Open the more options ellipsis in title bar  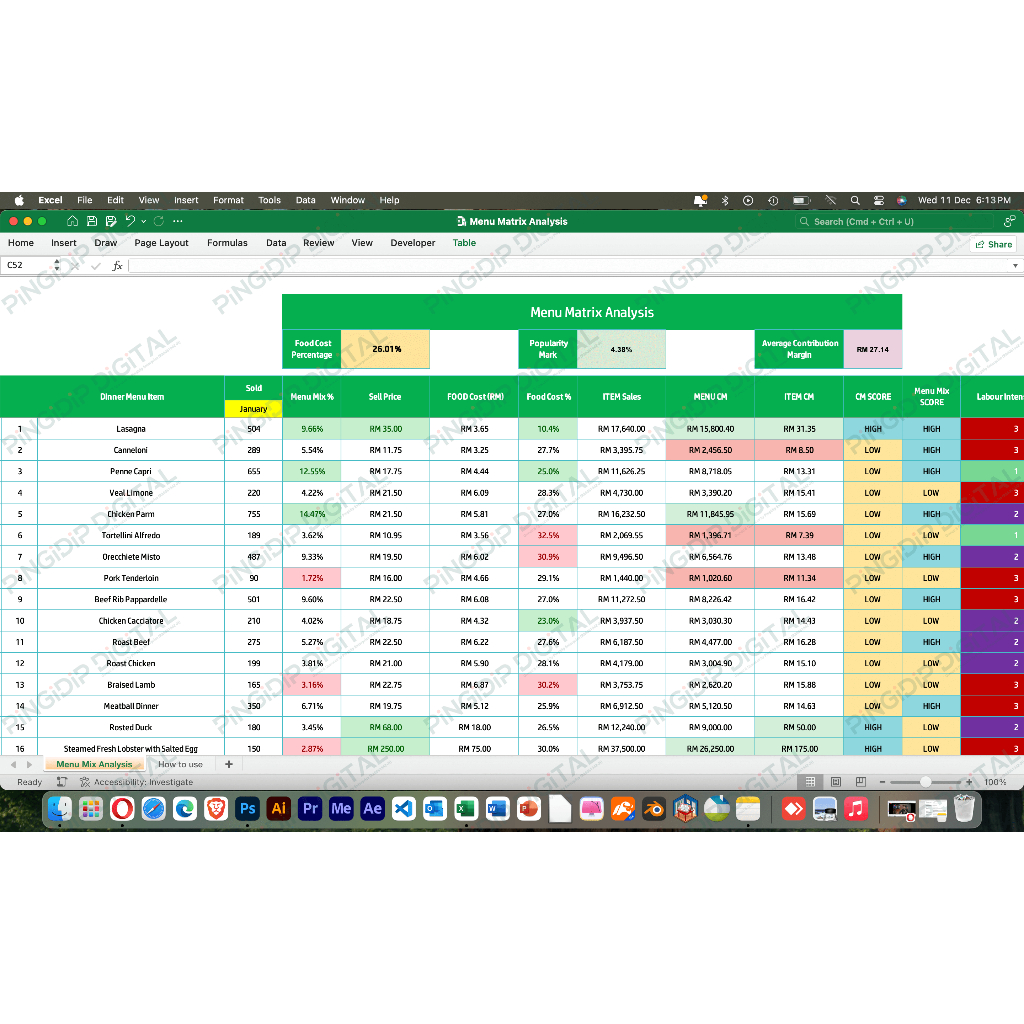pyautogui.click(x=178, y=221)
